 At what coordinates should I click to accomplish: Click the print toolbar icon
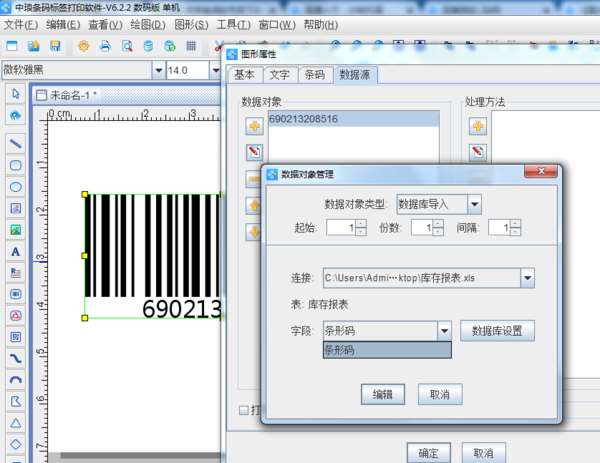[x=105, y=46]
